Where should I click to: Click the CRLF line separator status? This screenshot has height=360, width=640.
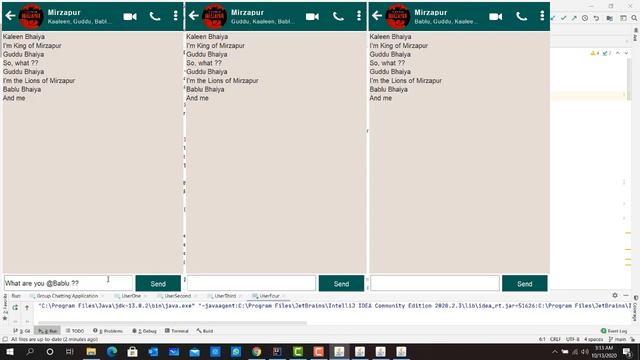point(555,339)
